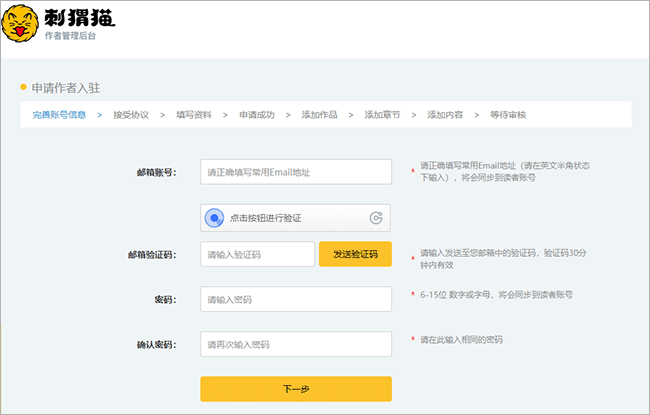This screenshot has height=415, width=650.
Task: Click the yellow dot beside 申请作者入驻
Action: [24, 87]
